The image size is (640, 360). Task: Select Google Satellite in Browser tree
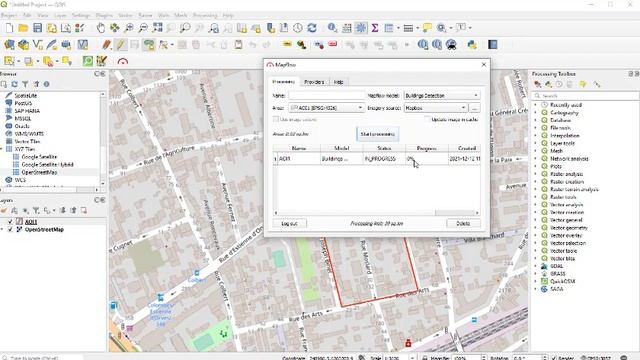[39, 157]
